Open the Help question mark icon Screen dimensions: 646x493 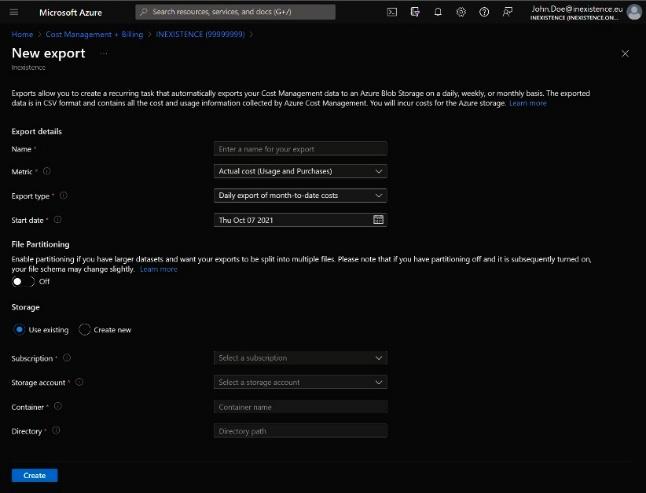(484, 12)
